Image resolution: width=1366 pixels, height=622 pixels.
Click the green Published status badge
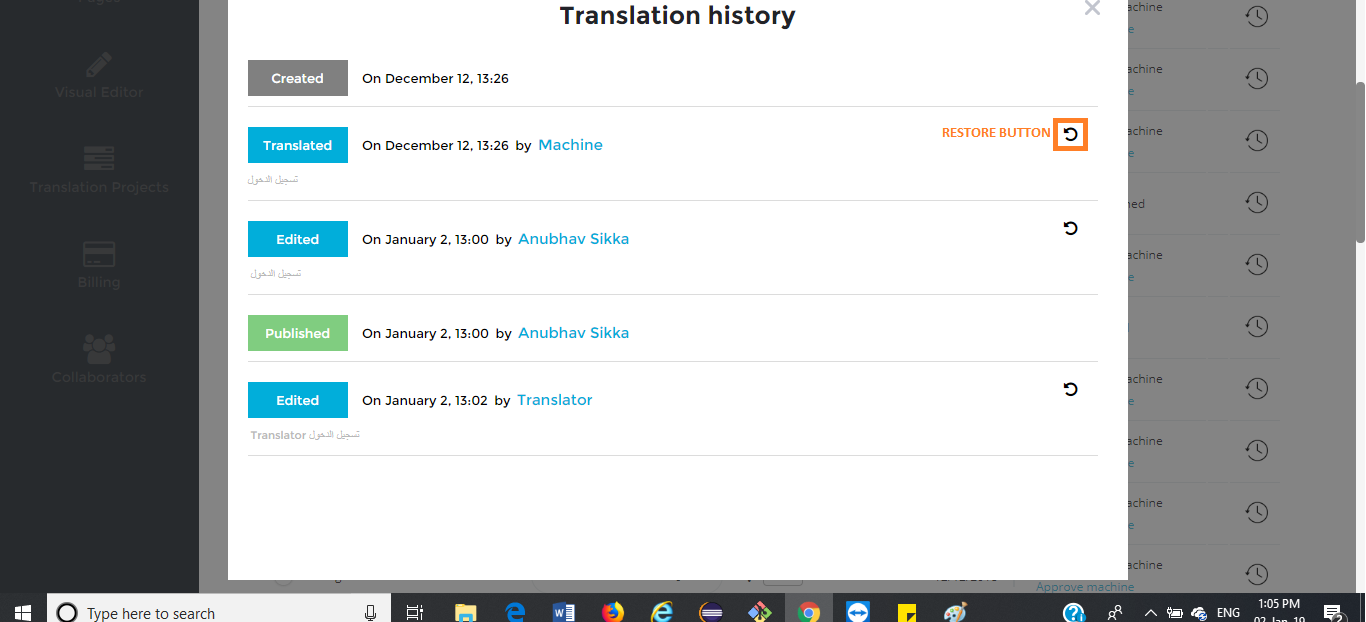pyautogui.click(x=297, y=333)
